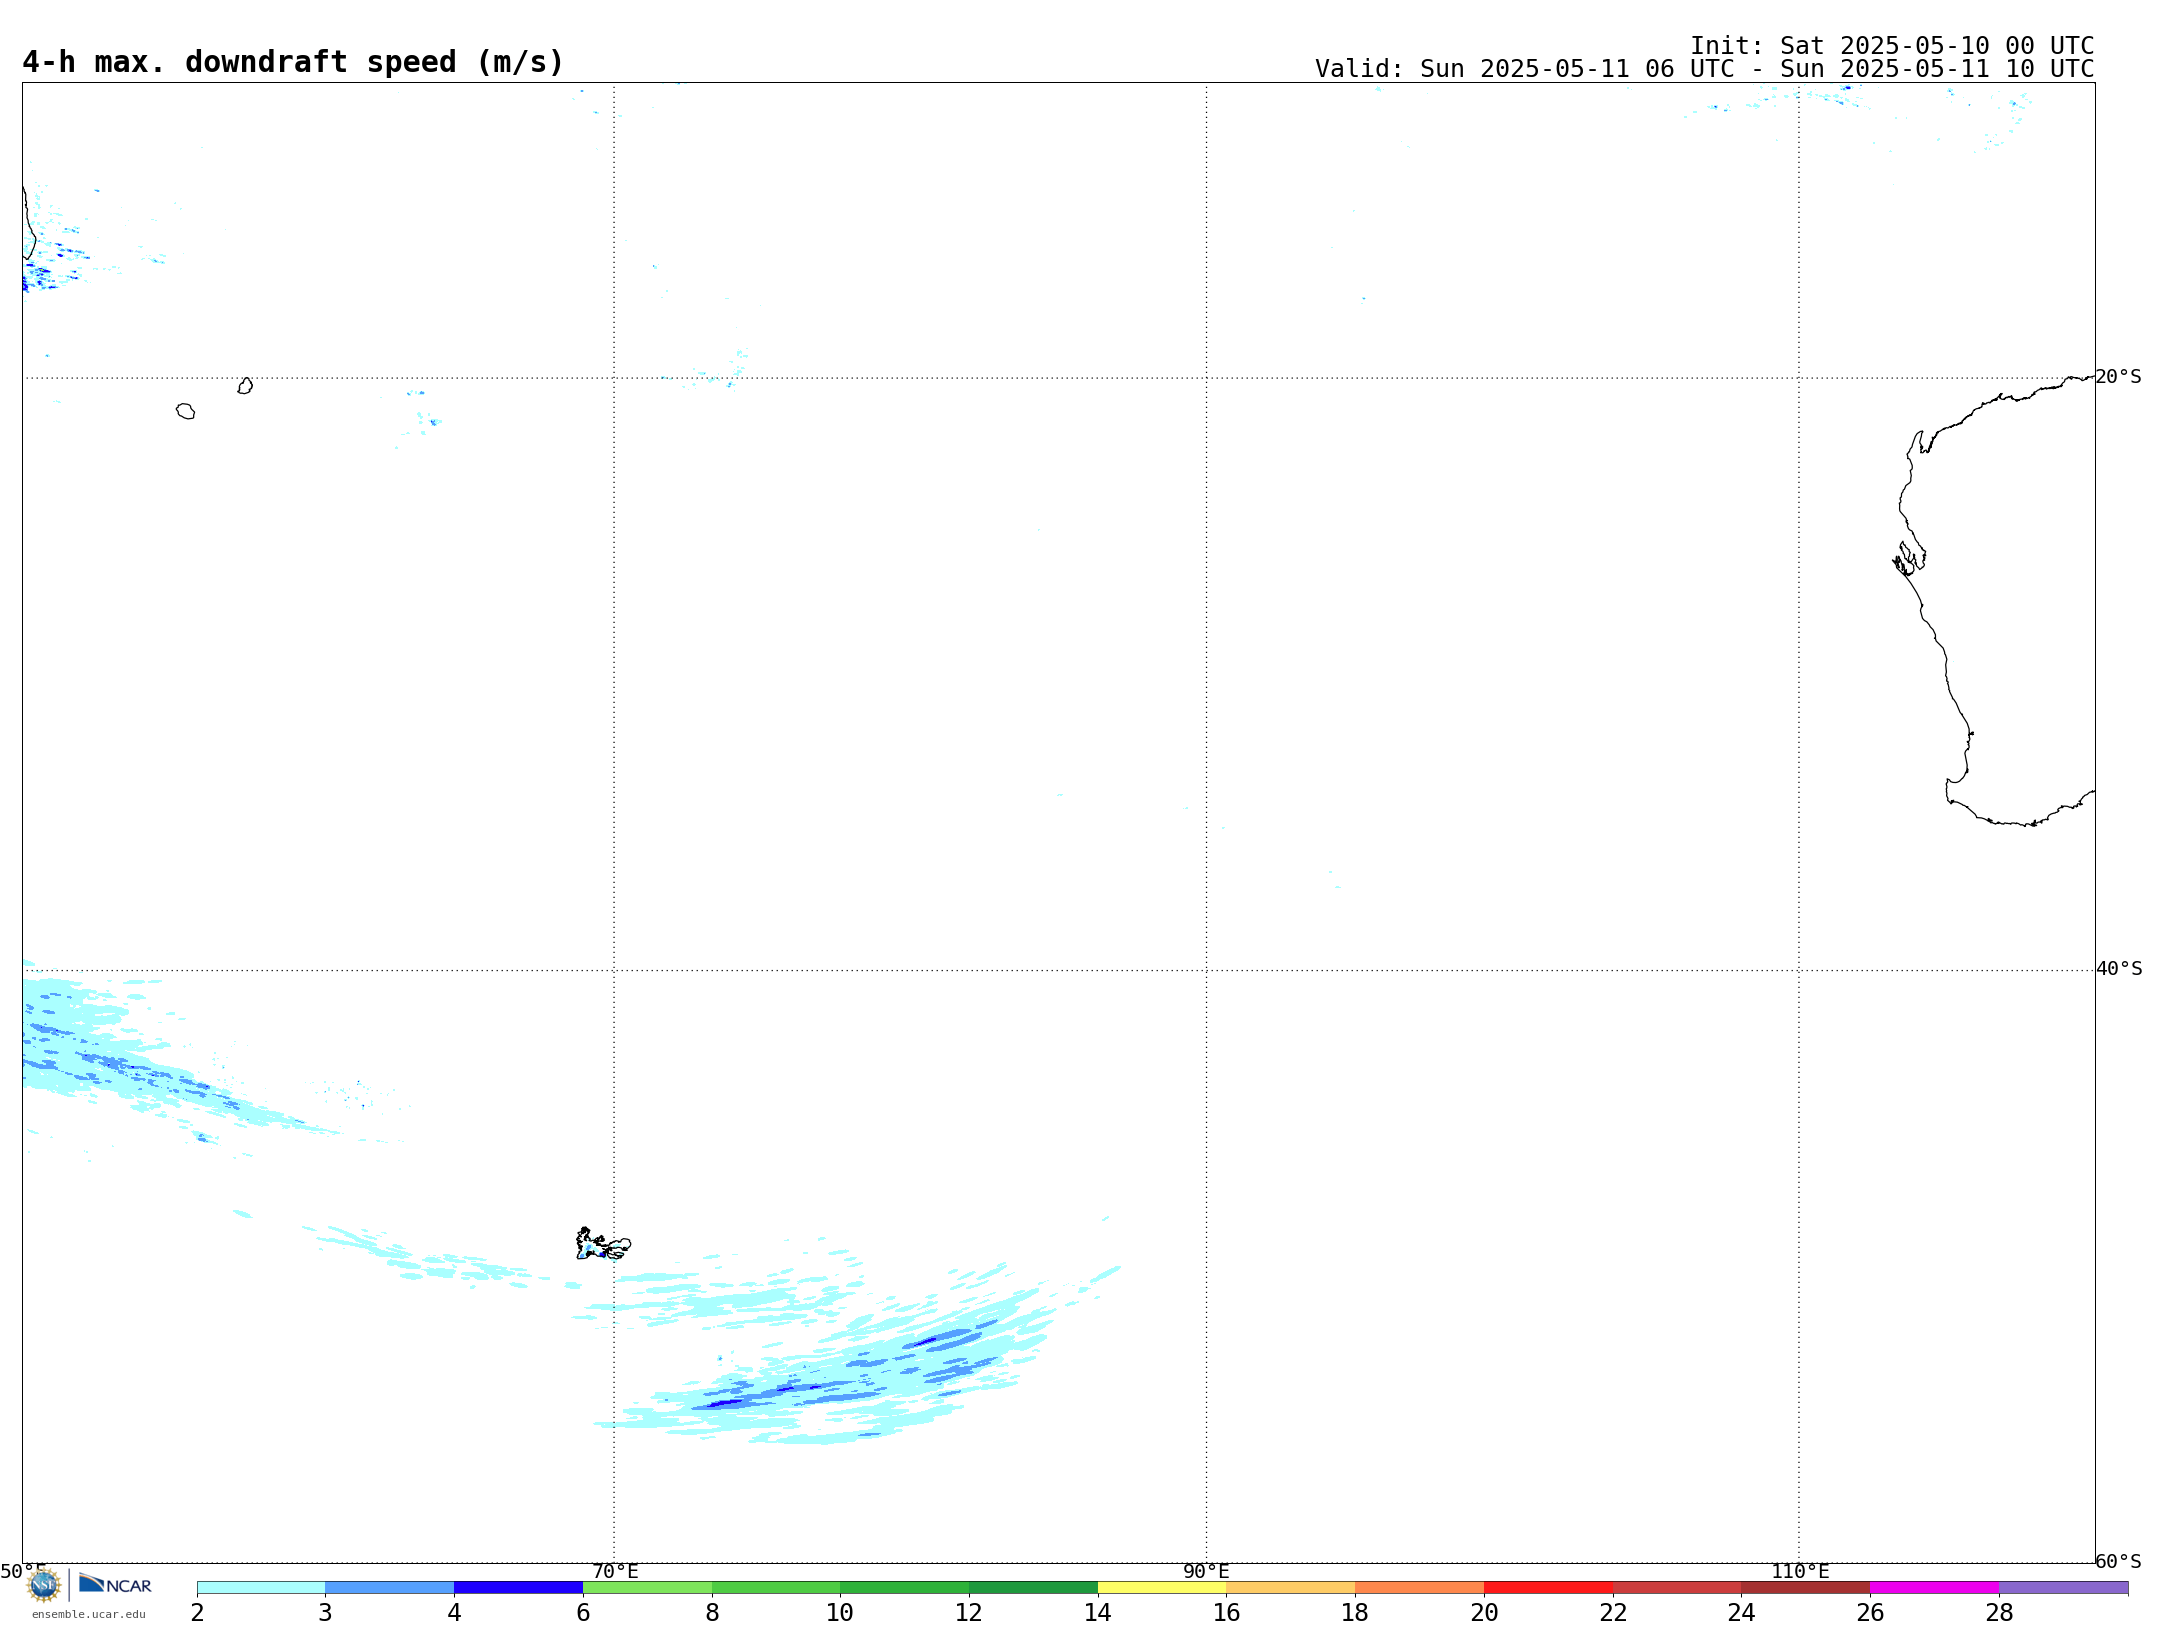Click the colorbar tick label '16'
Screen dimensions: 2160x1626
(x=1227, y=1612)
